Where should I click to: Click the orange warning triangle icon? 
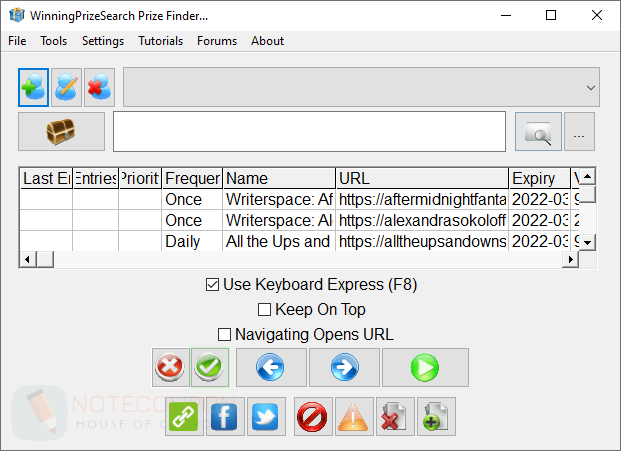click(x=354, y=417)
